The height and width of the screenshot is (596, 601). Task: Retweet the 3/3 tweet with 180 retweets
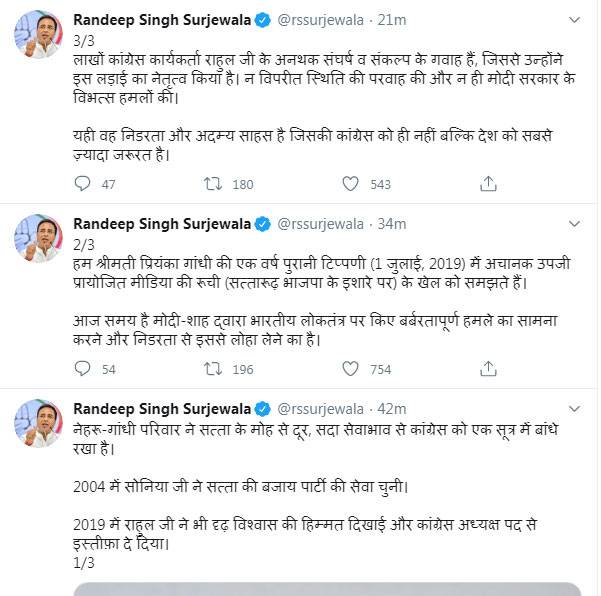(212, 184)
